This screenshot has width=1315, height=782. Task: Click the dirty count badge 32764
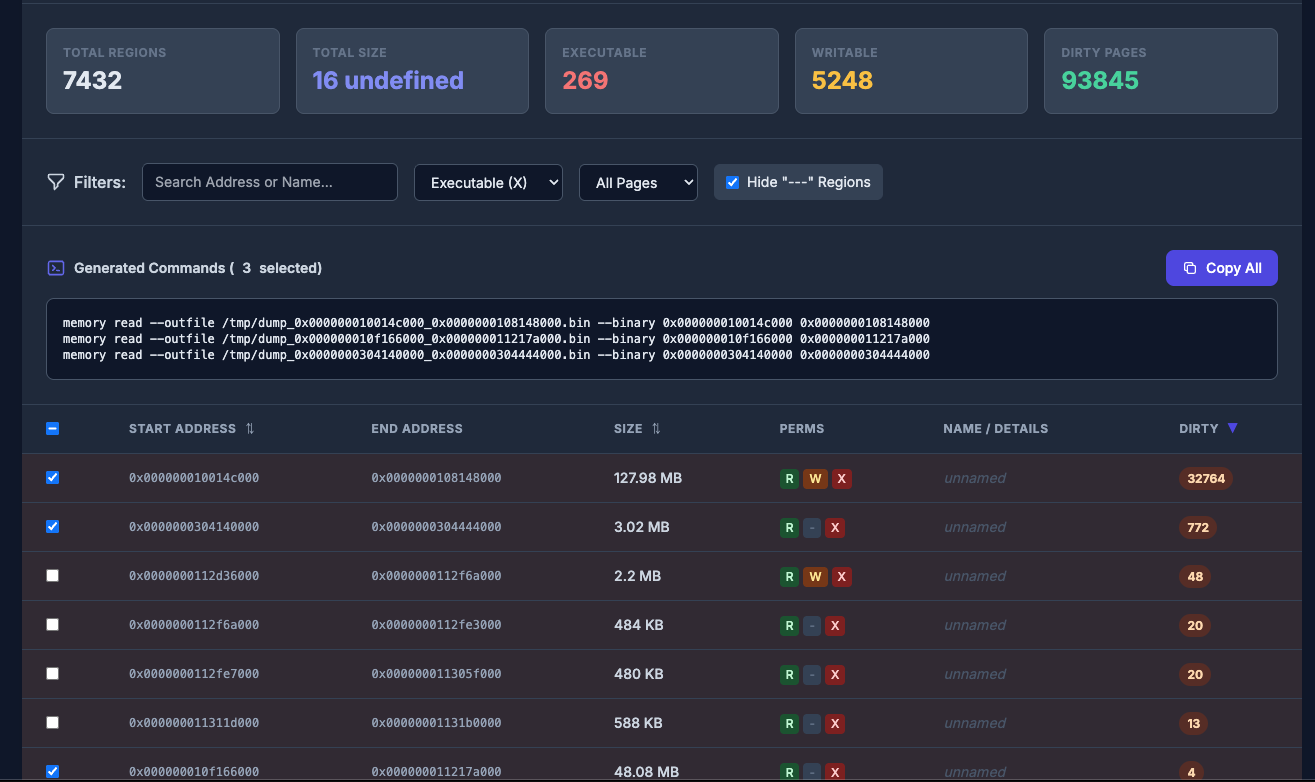(x=1205, y=479)
